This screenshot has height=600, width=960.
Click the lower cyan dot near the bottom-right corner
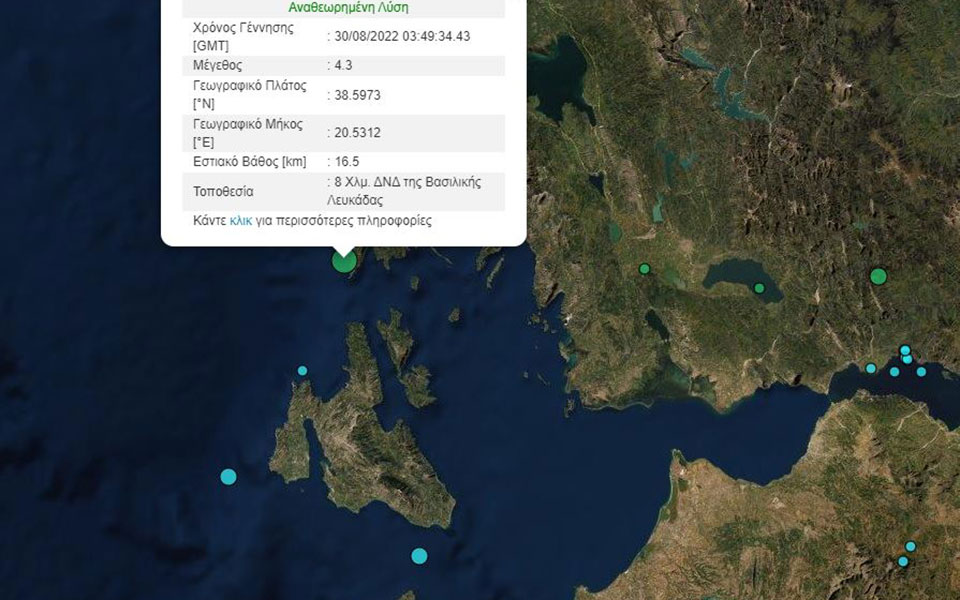click(904, 561)
